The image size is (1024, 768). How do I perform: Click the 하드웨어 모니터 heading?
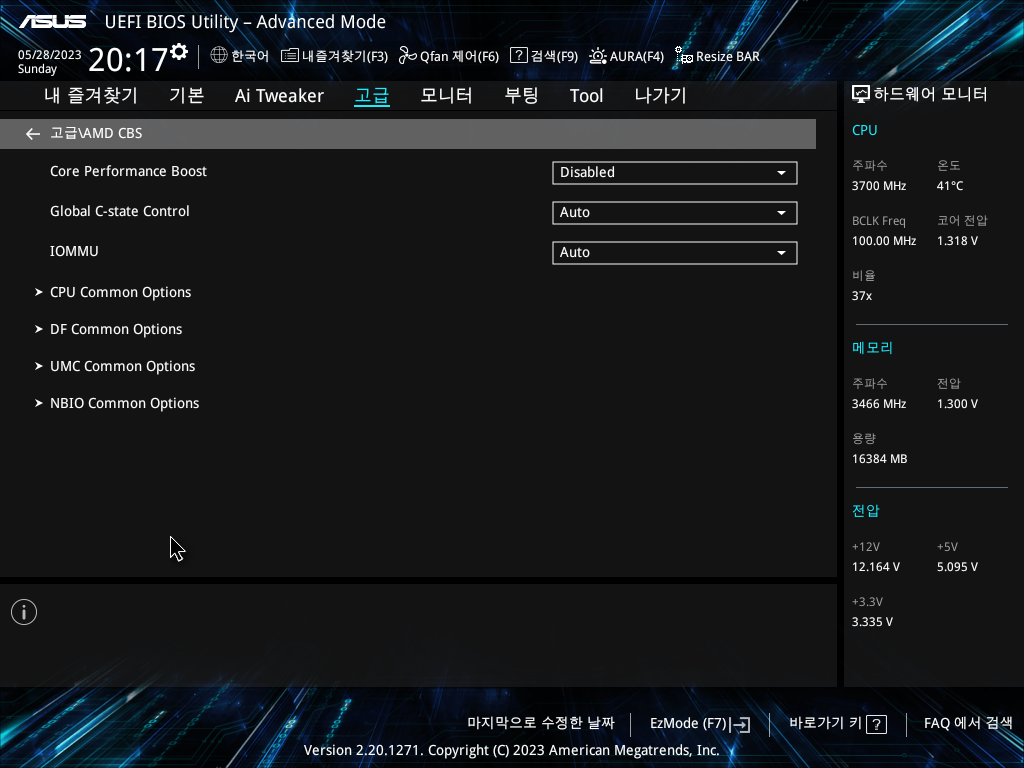tap(930, 95)
